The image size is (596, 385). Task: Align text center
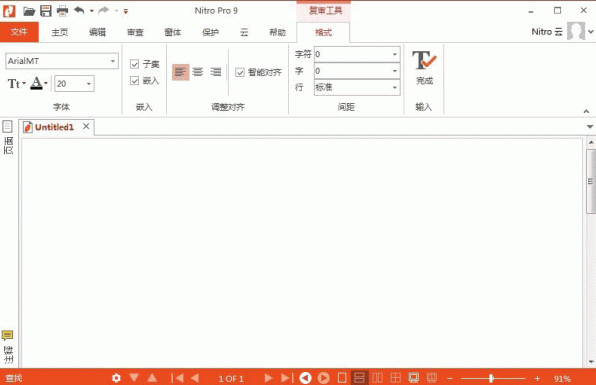pos(198,72)
